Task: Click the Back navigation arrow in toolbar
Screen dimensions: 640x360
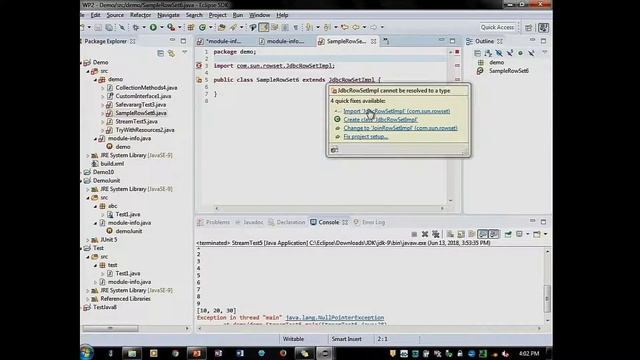Action: pos(356,27)
